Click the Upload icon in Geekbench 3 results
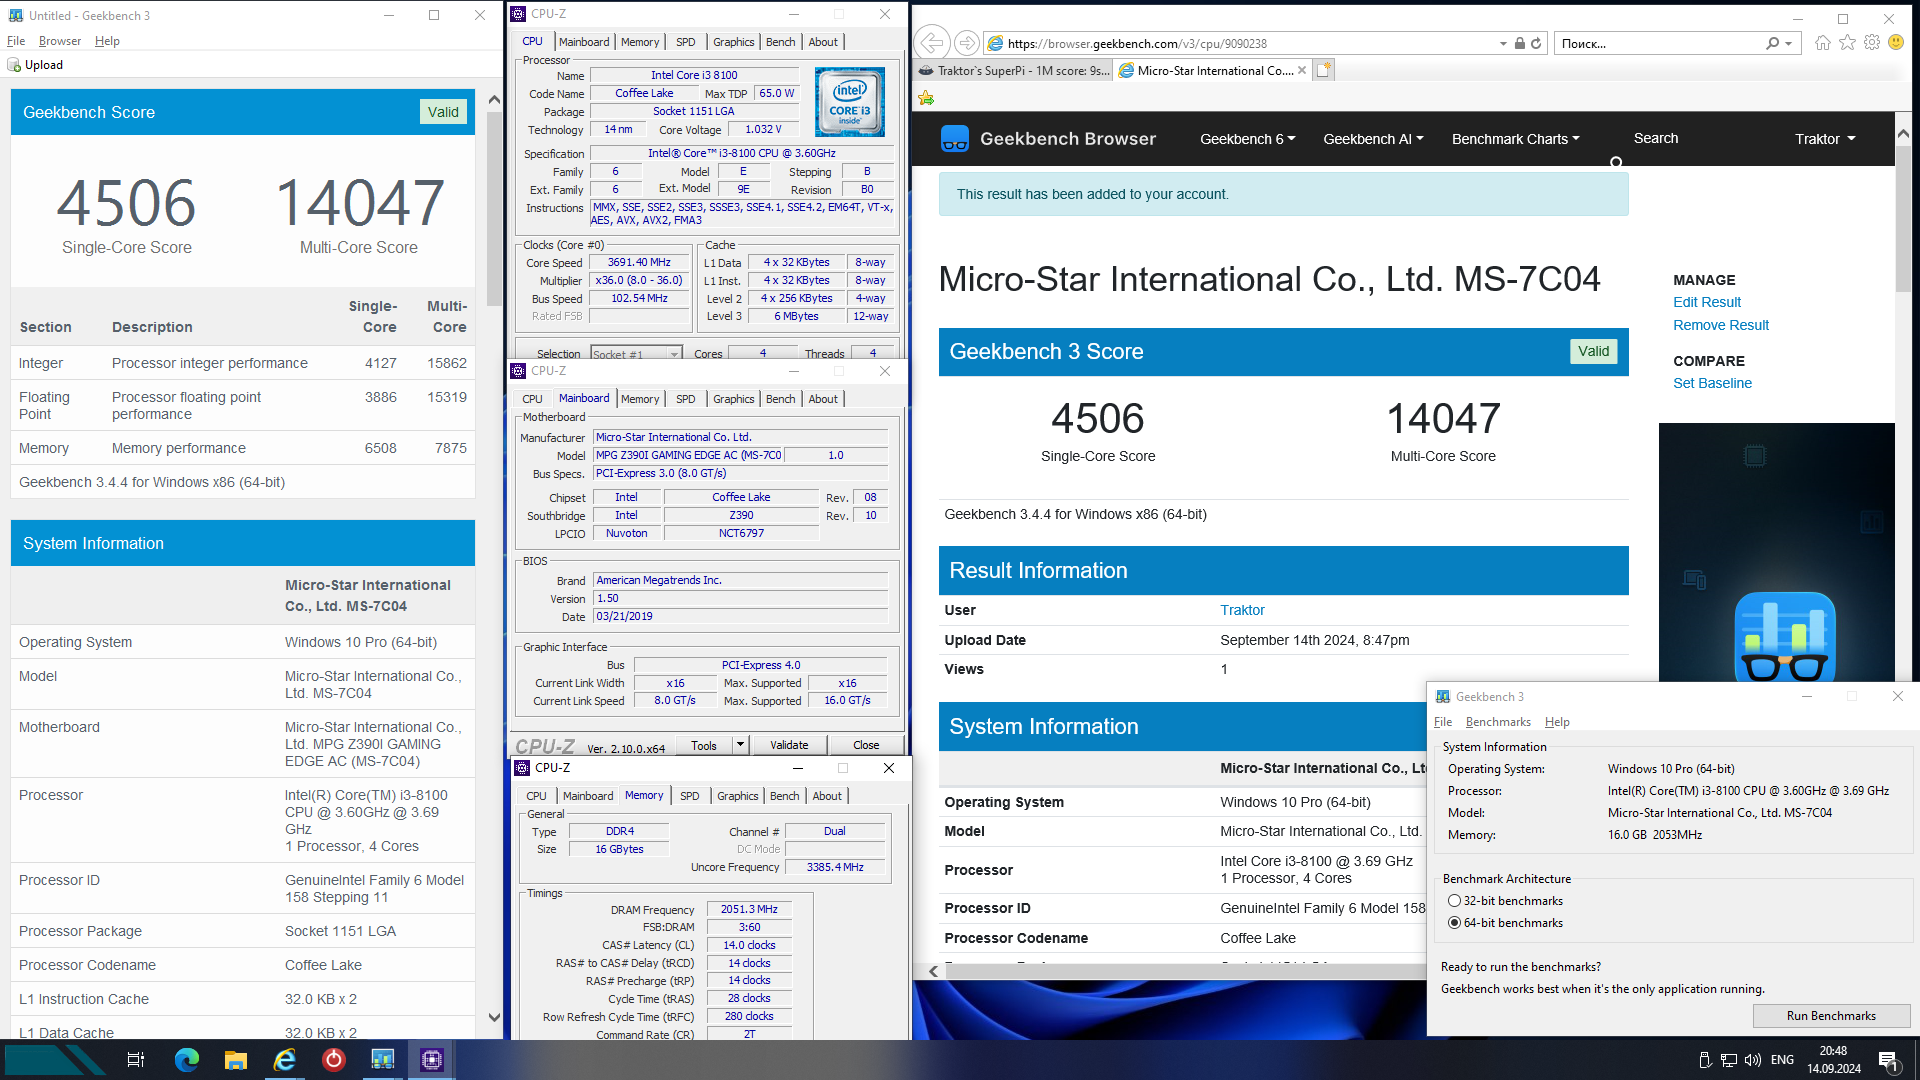The image size is (1920, 1080). point(14,65)
